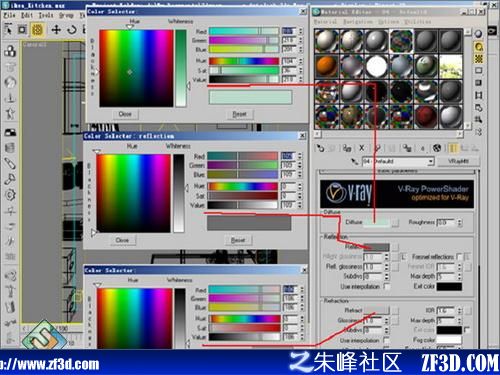This screenshot has height=375, width=500.
Task: Enable Fresnel reflections checkbox
Action: 460,257
